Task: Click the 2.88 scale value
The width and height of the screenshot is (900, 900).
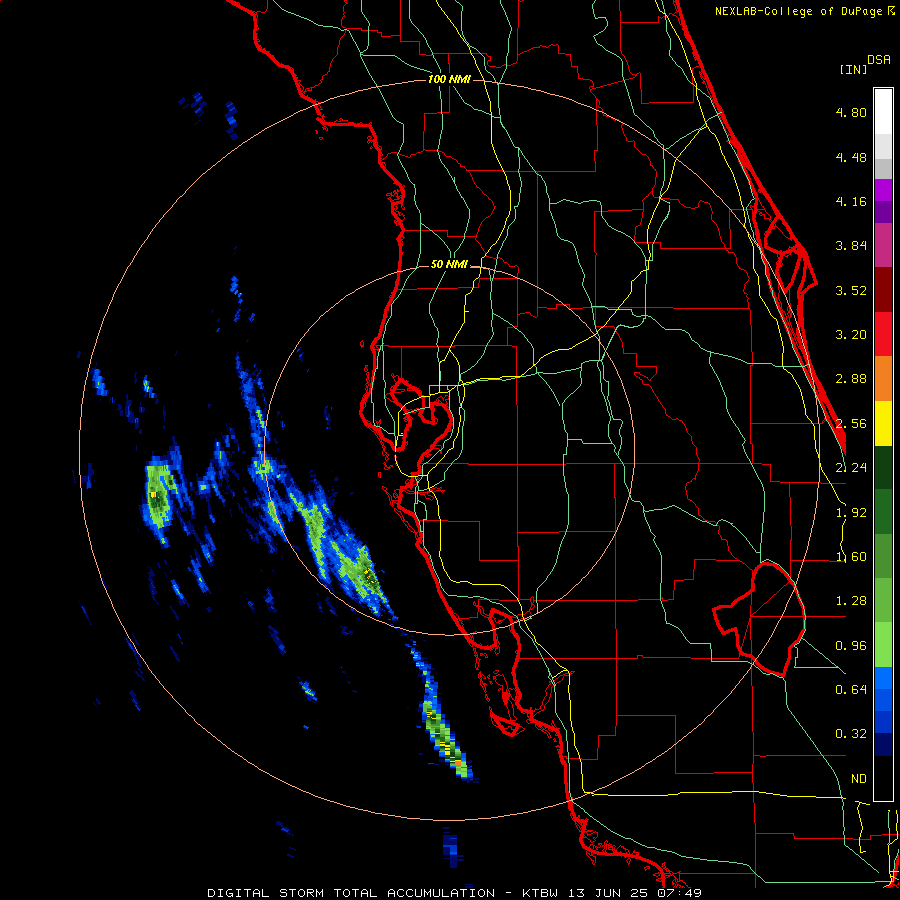Action: [x=851, y=379]
